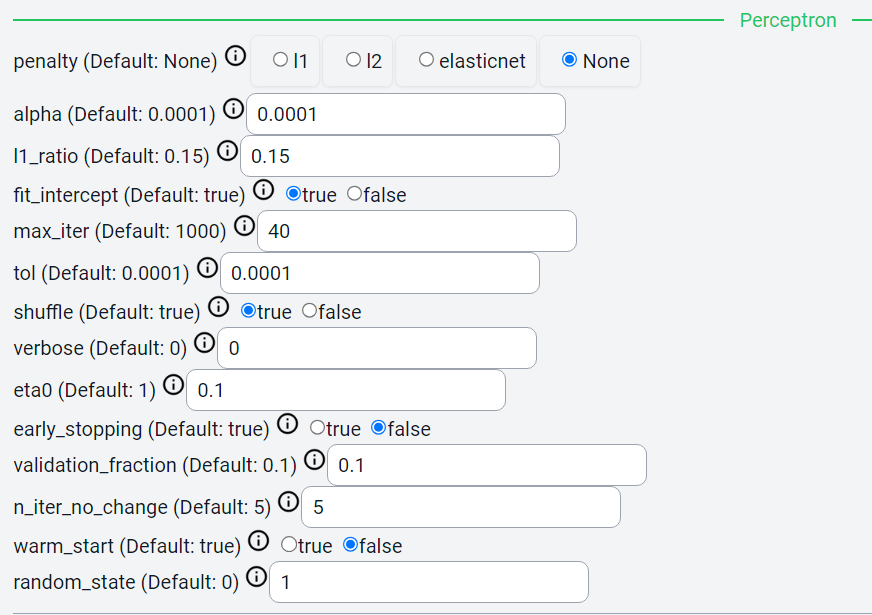Set shuffle to false
The width and height of the screenshot is (872, 615).
click(309, 310)
